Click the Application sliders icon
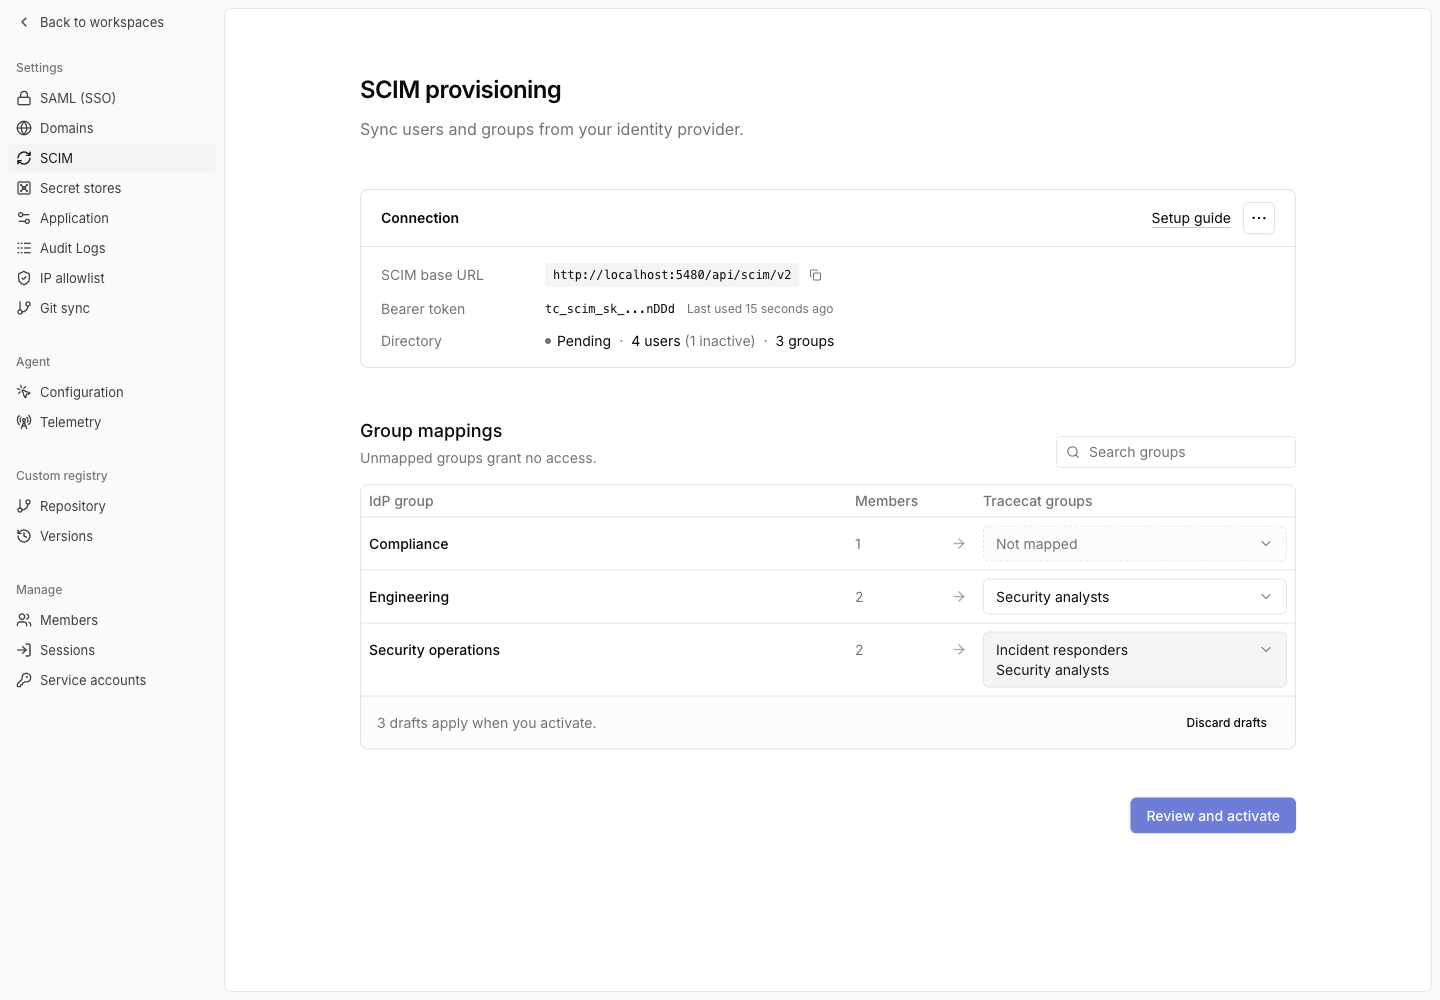The image size is (1440, 1000). click(x=24, y=218)
